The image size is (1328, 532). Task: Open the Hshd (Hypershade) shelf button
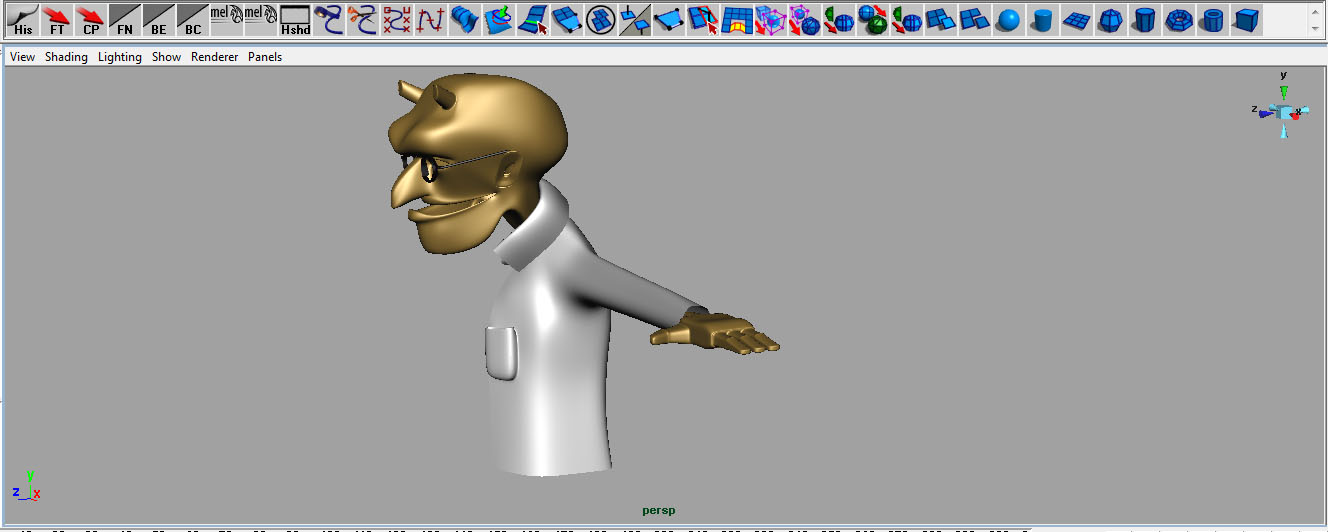pyautogui.click(x=295, y=20)
